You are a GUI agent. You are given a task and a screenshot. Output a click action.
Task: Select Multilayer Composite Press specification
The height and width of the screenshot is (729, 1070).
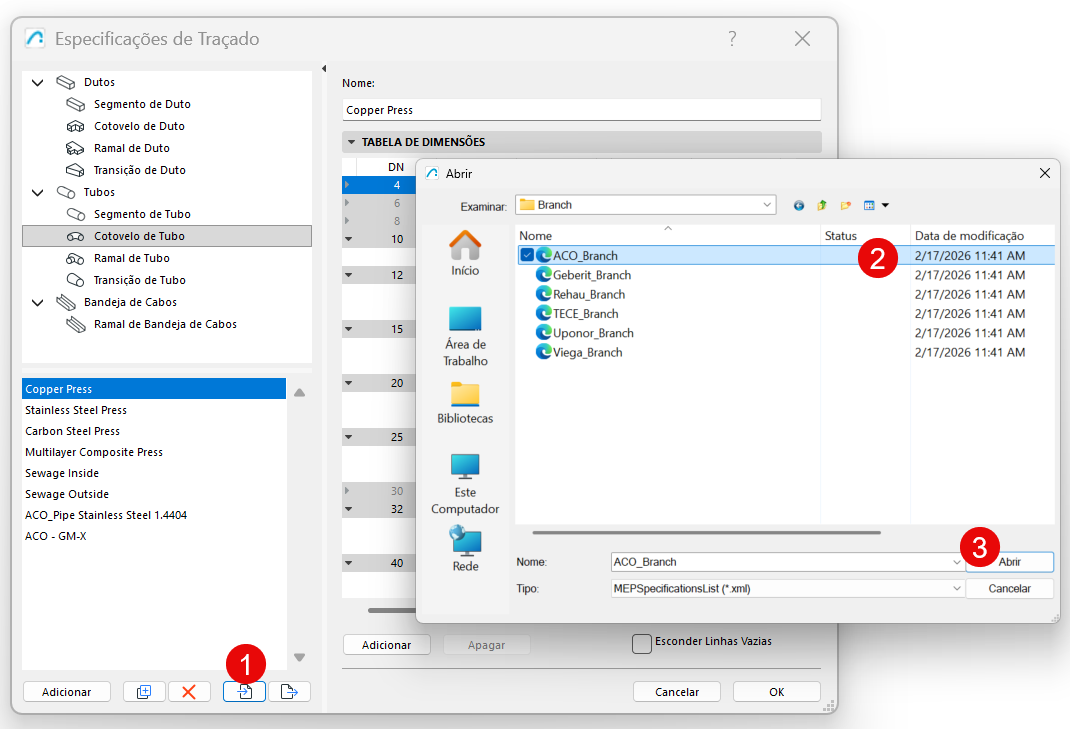pos(154,452)
